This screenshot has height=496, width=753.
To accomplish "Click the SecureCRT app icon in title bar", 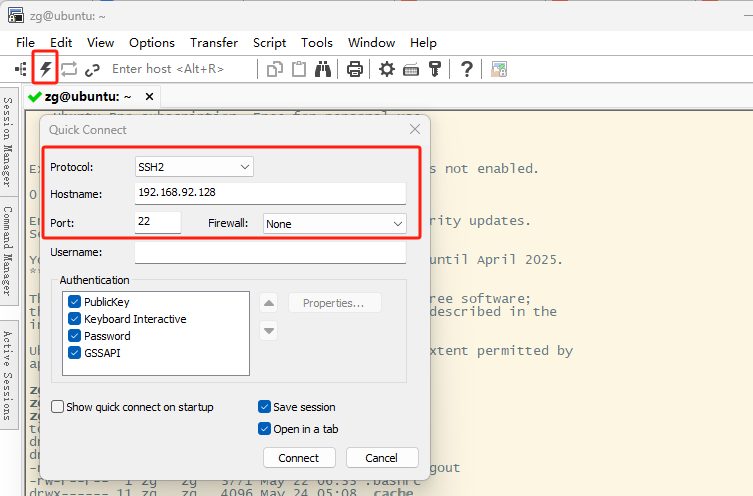I will point(16,15).
